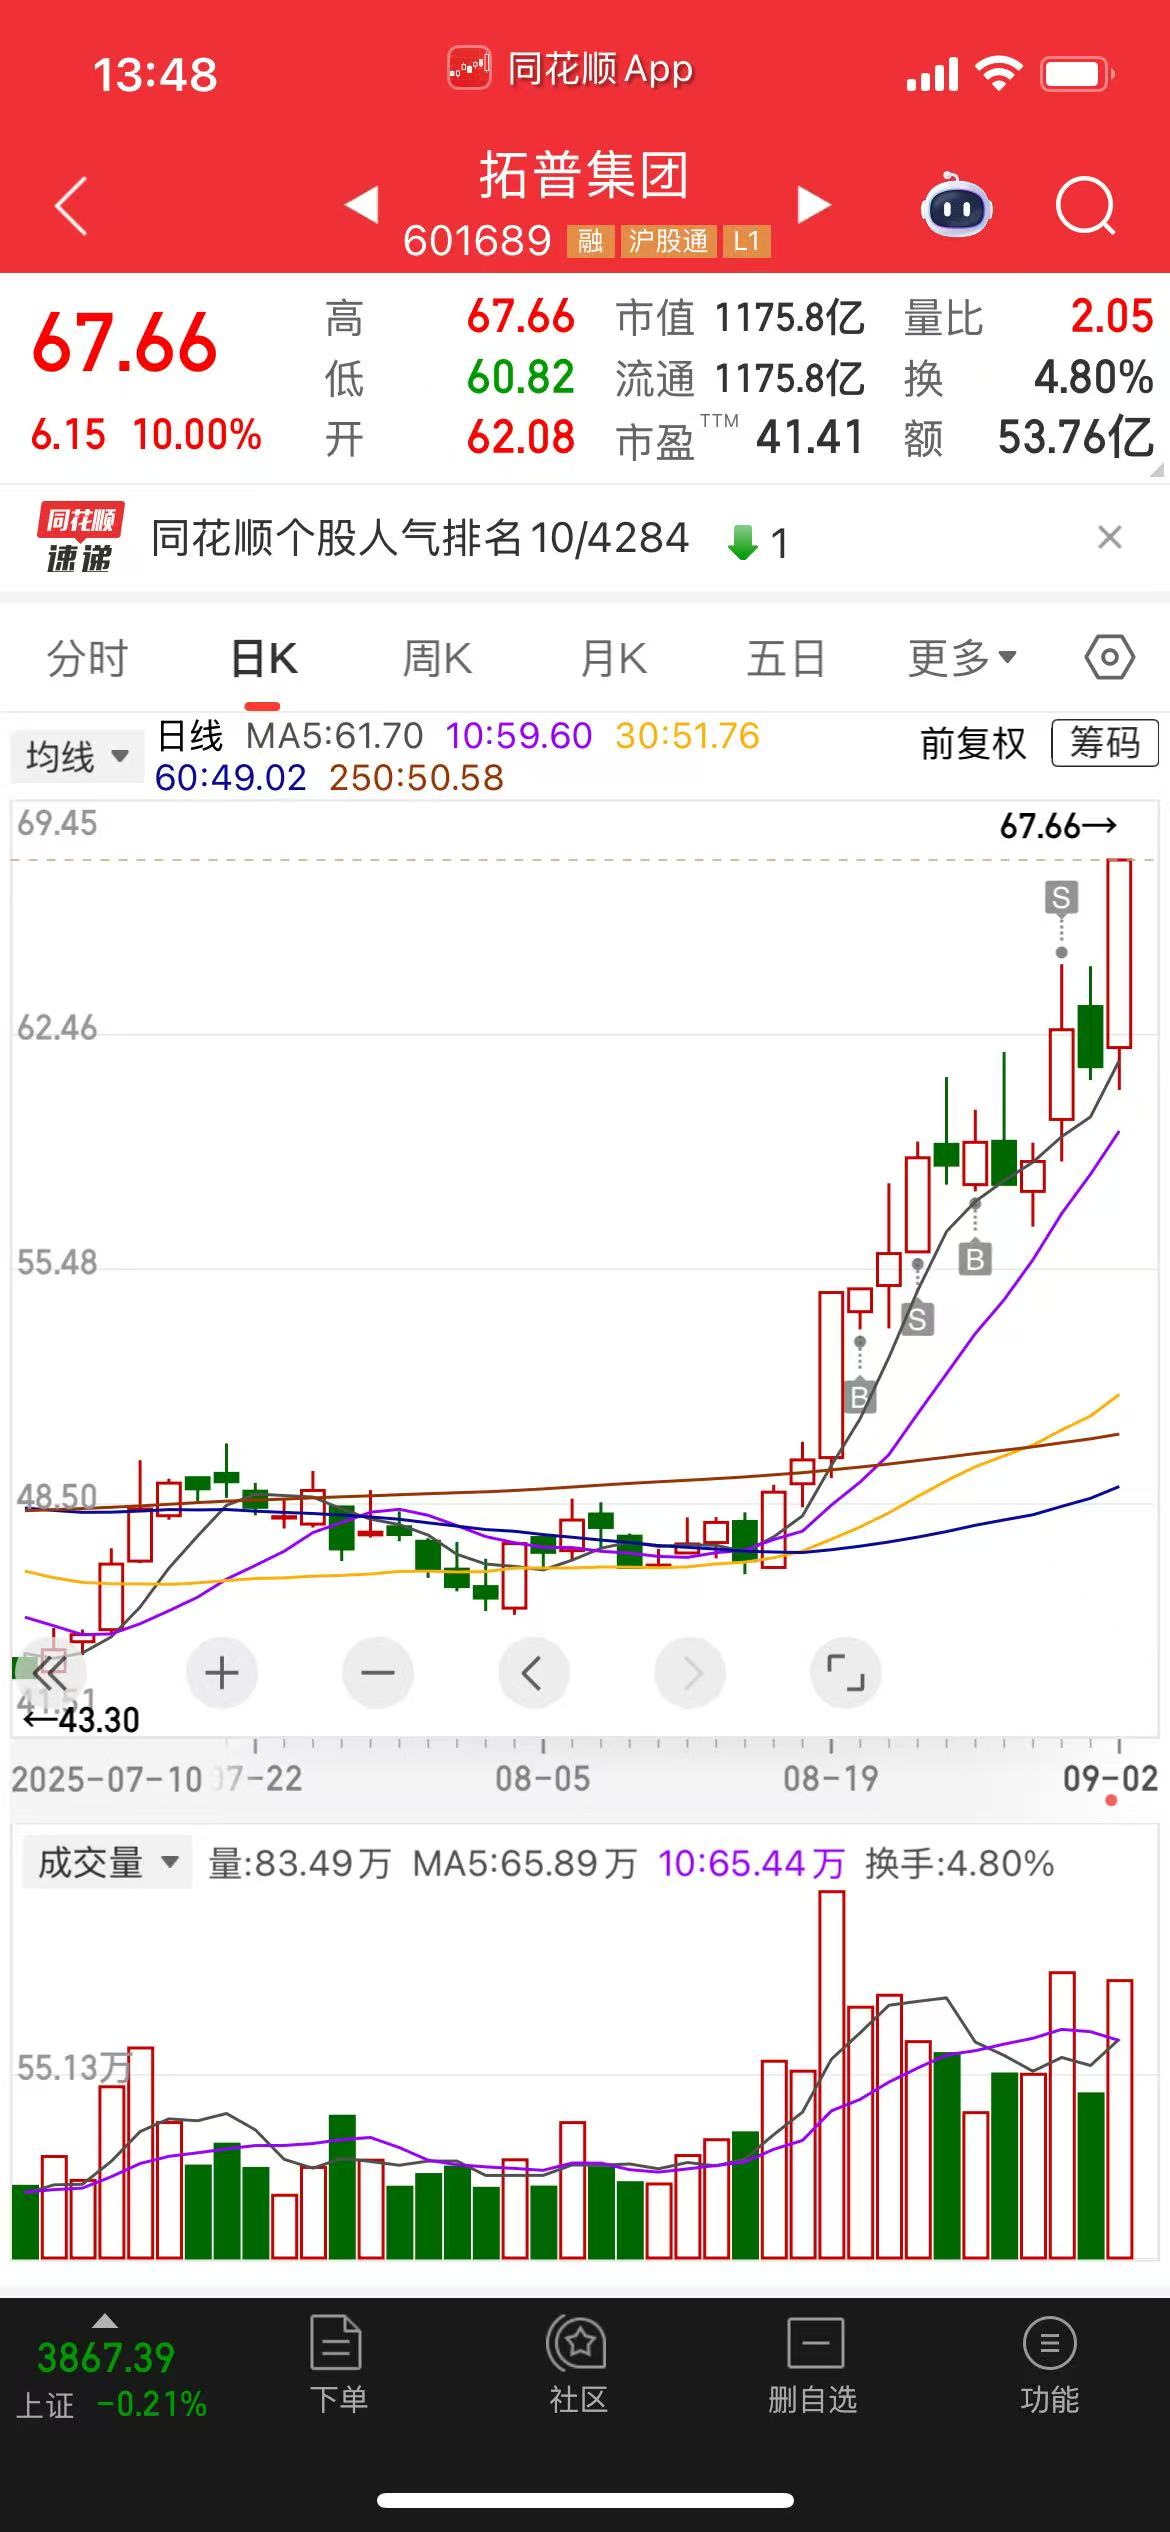Tap turnover amount 53.76亿
Screen dimensions: 1170x2532
coord(1075,437)
